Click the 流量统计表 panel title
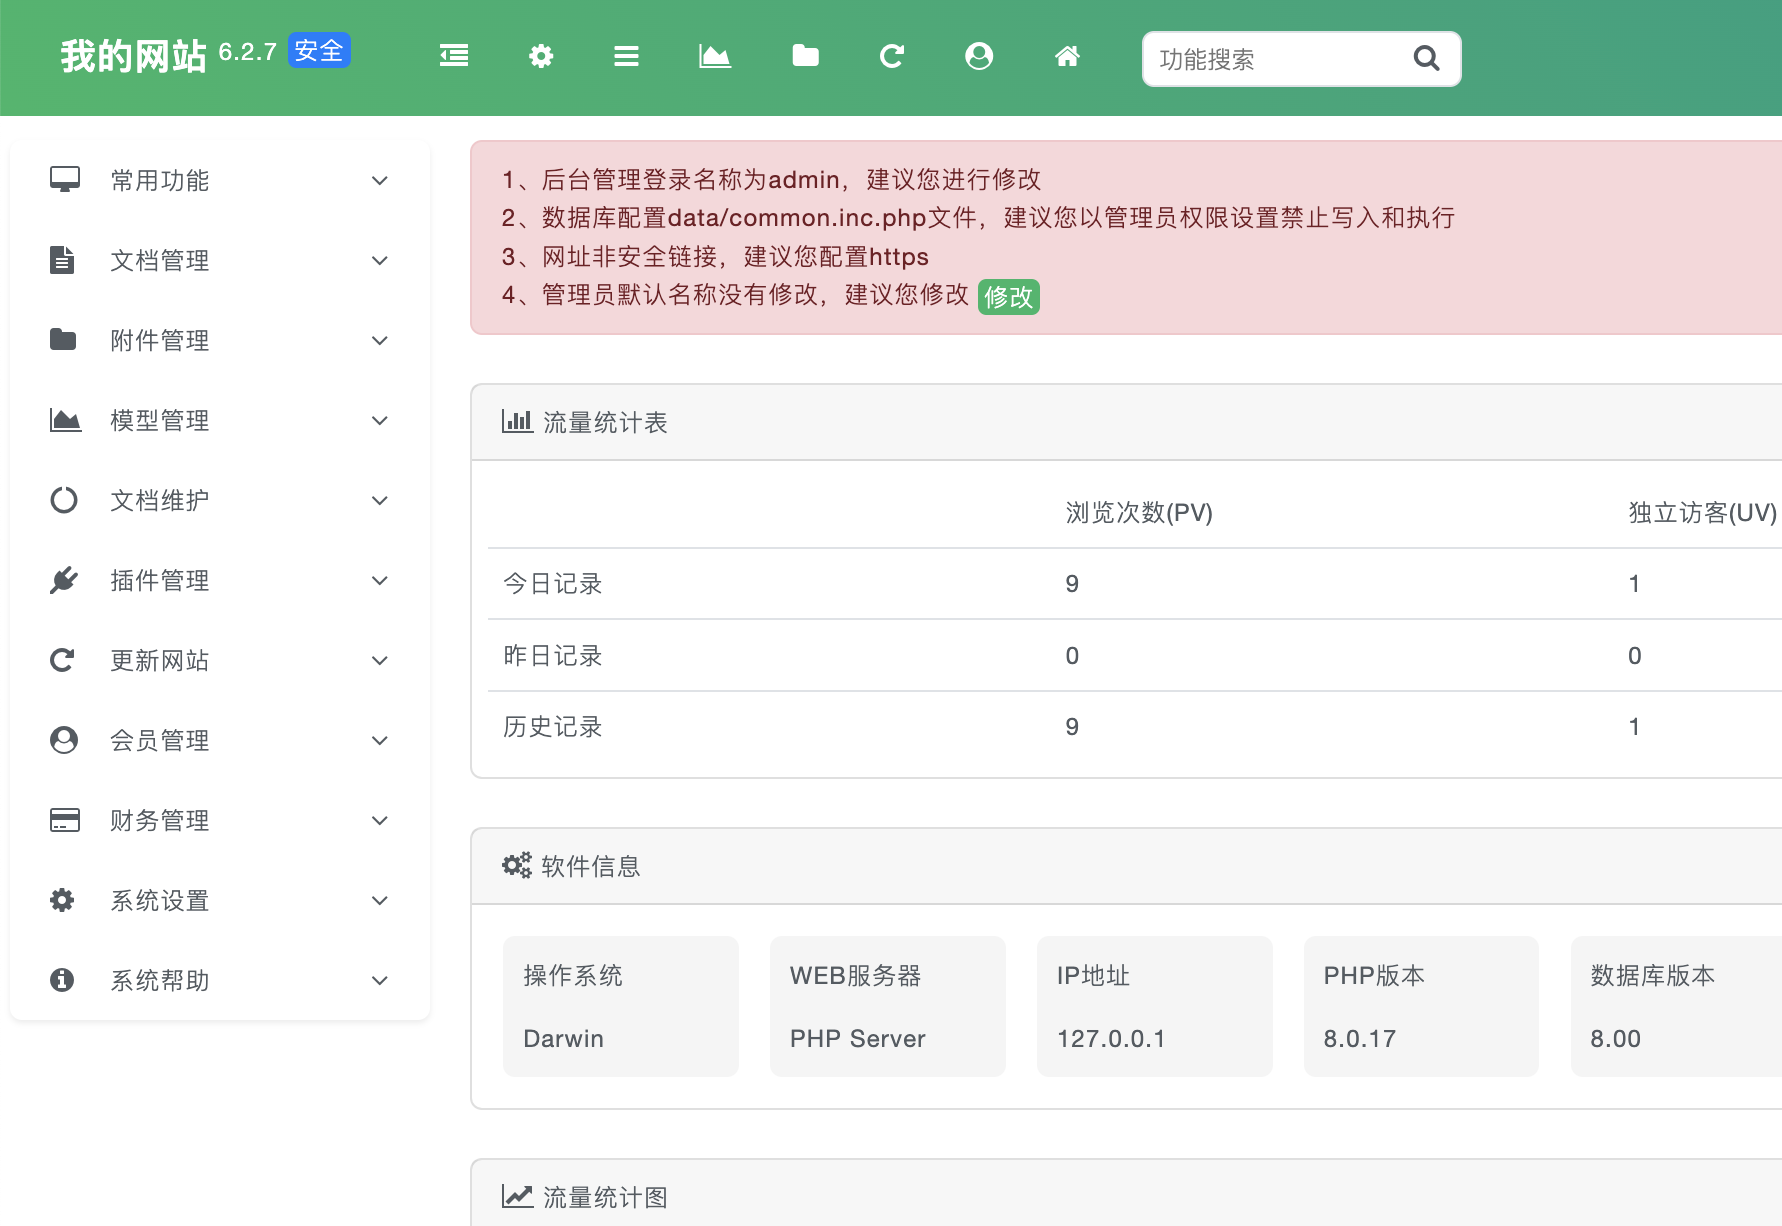 tap(605, 423)
